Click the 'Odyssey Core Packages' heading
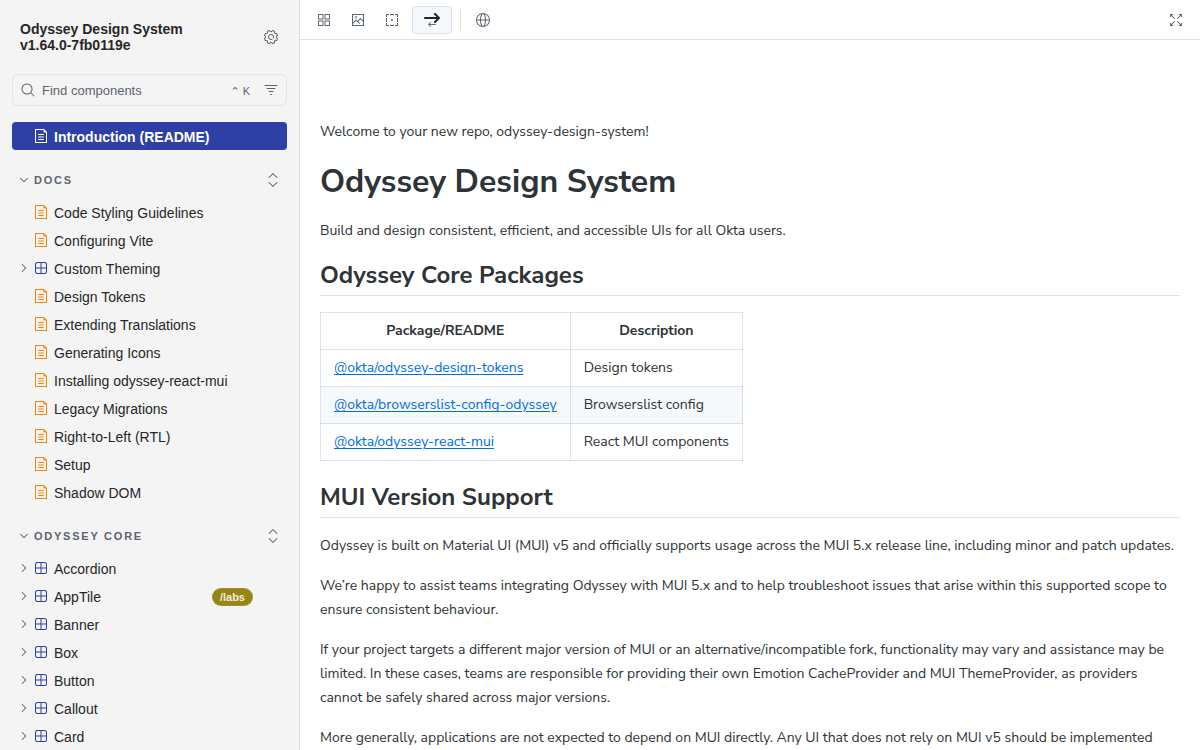Viewport: 1200px width, 750px height. (x=452, y=275)
